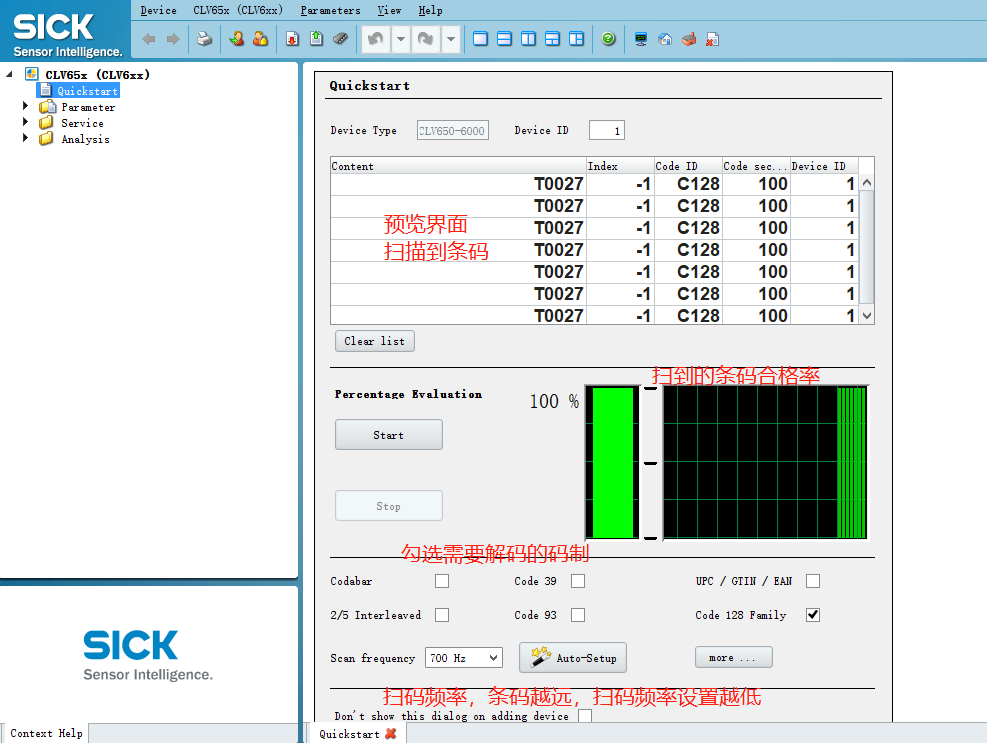Check 'Don't show this dialog on adding device'

[x=585, y=716]
